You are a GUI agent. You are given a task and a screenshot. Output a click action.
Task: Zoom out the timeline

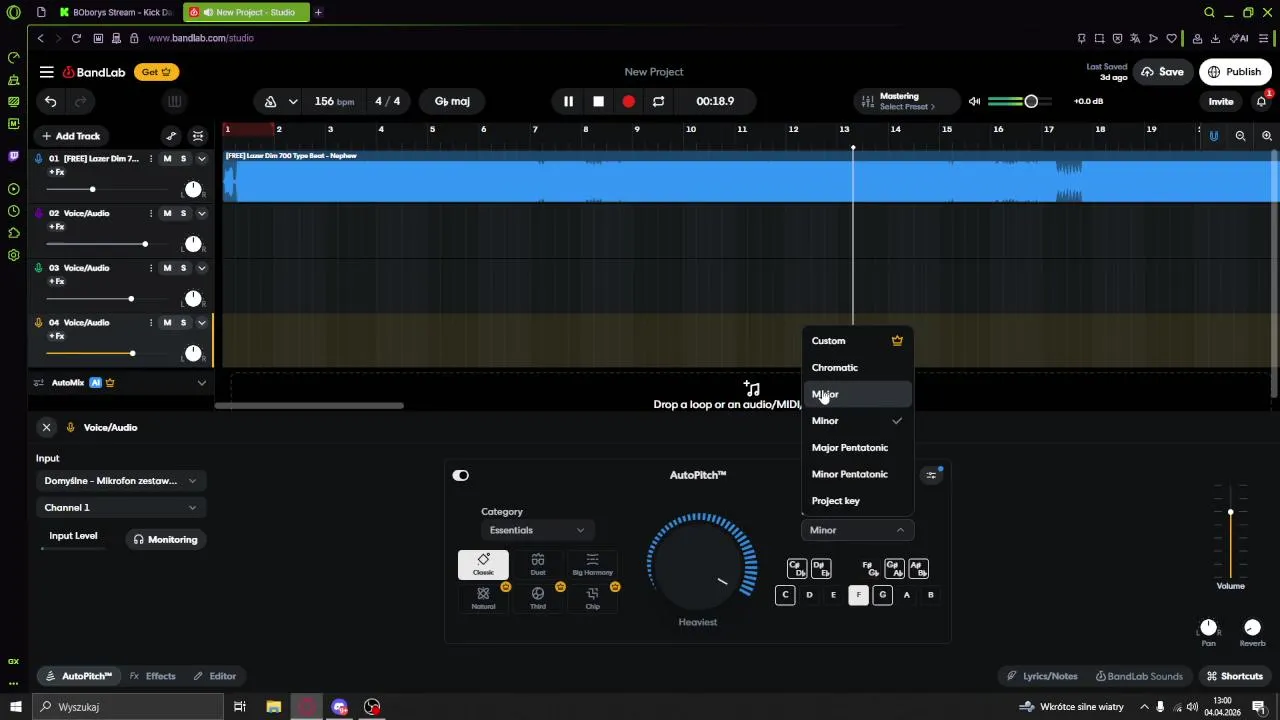pyautogui.click(x=1240, y=136)
